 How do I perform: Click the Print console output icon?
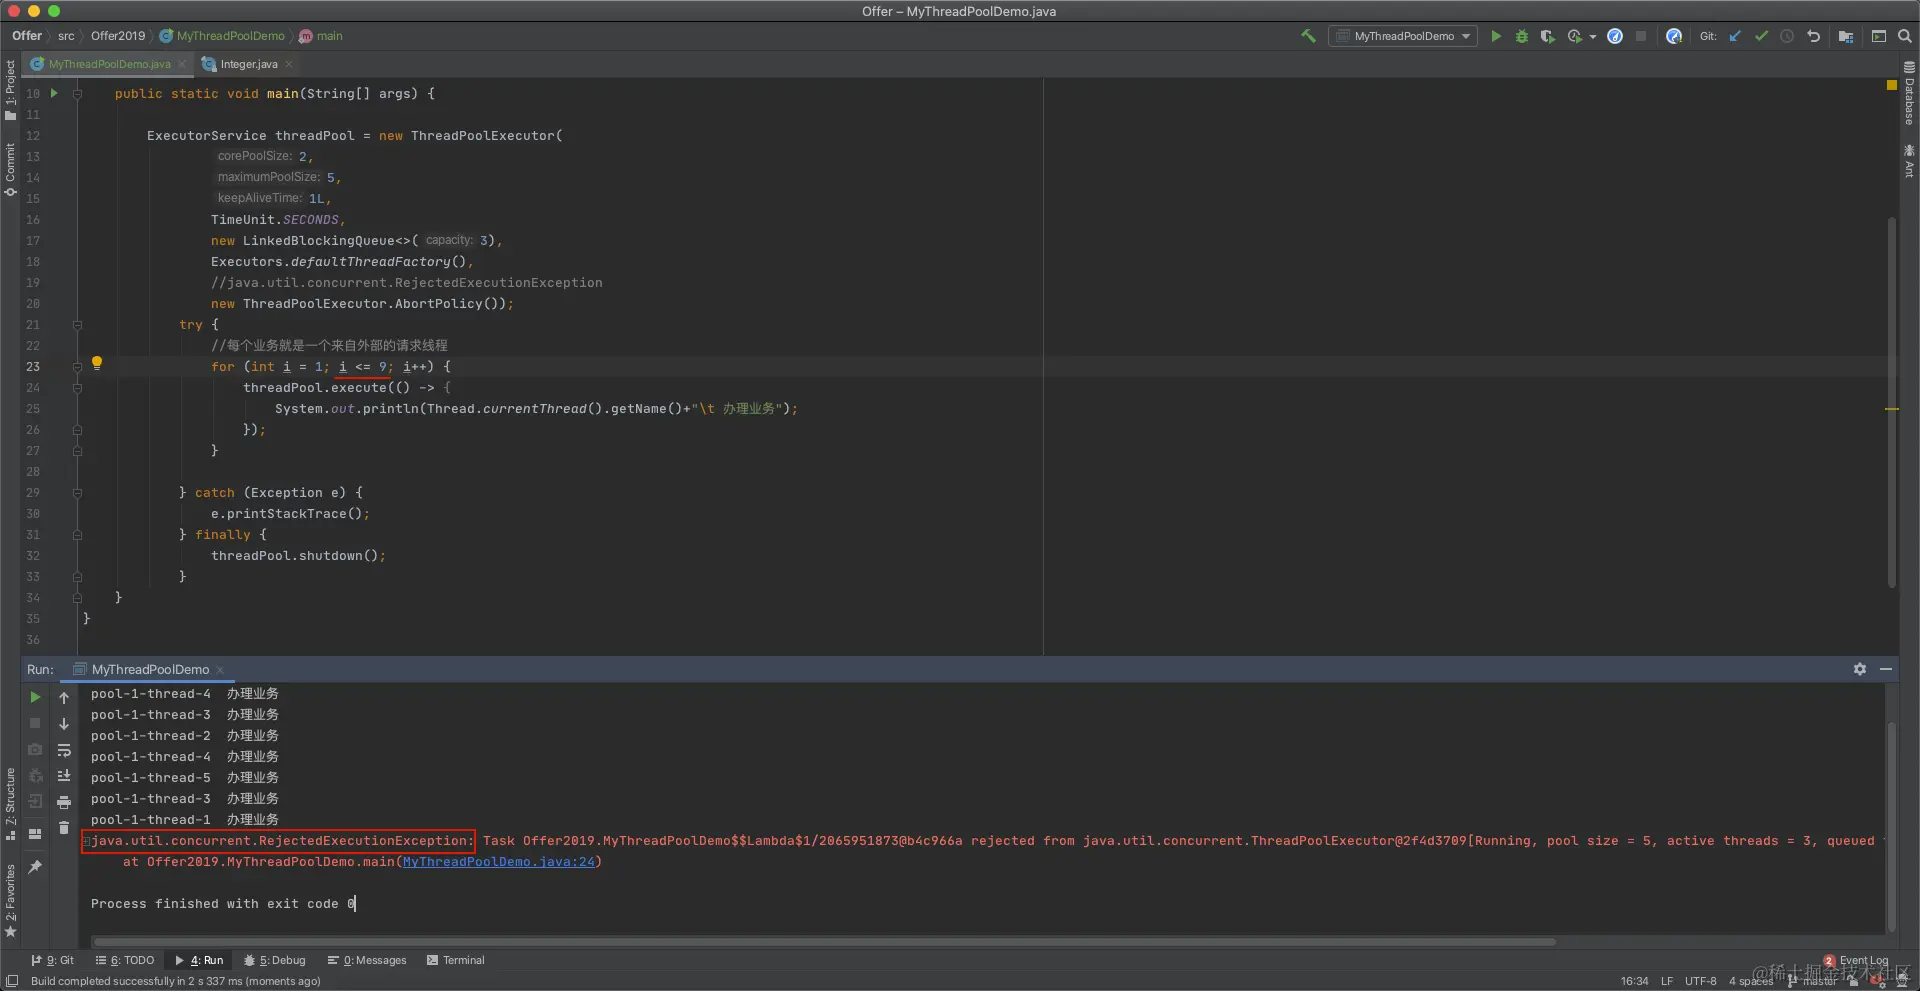tap(64, 802)
